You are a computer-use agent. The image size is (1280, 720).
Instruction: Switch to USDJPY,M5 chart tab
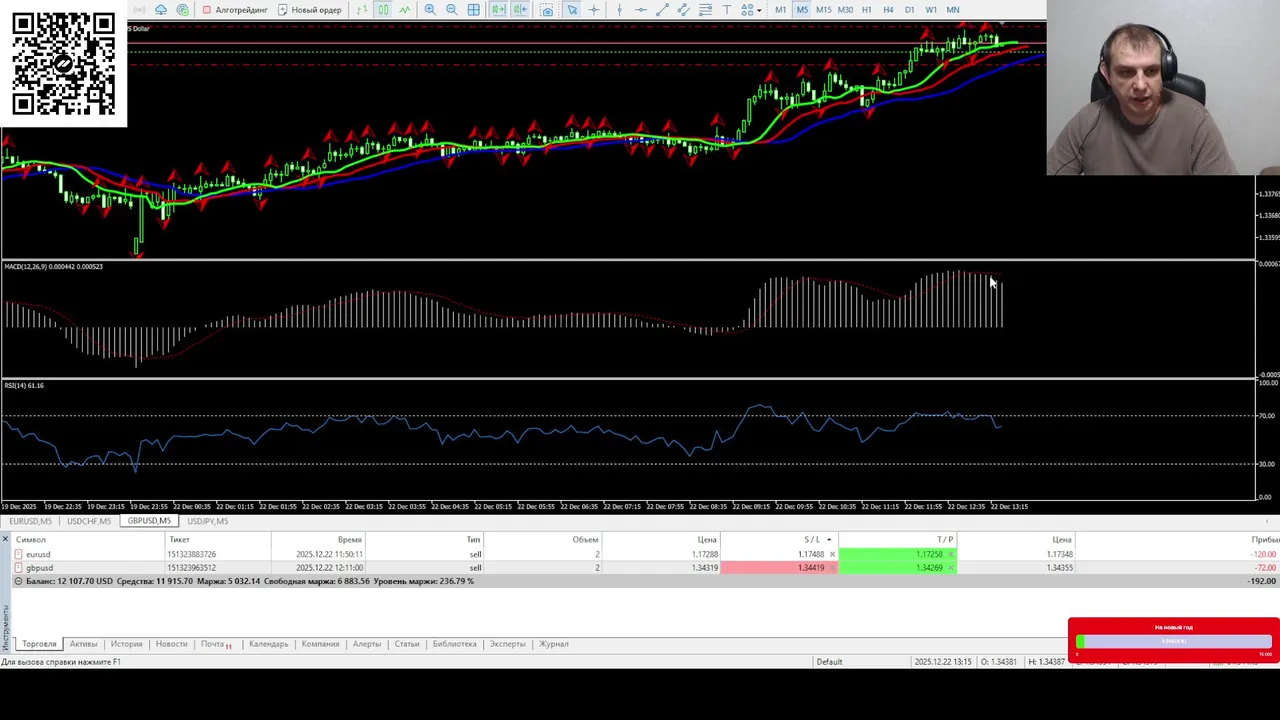pyautogui.click(x=207, y=521)
